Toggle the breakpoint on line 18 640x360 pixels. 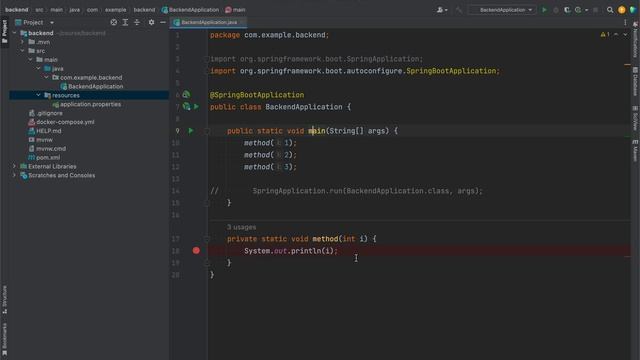[x=196, y=250]
